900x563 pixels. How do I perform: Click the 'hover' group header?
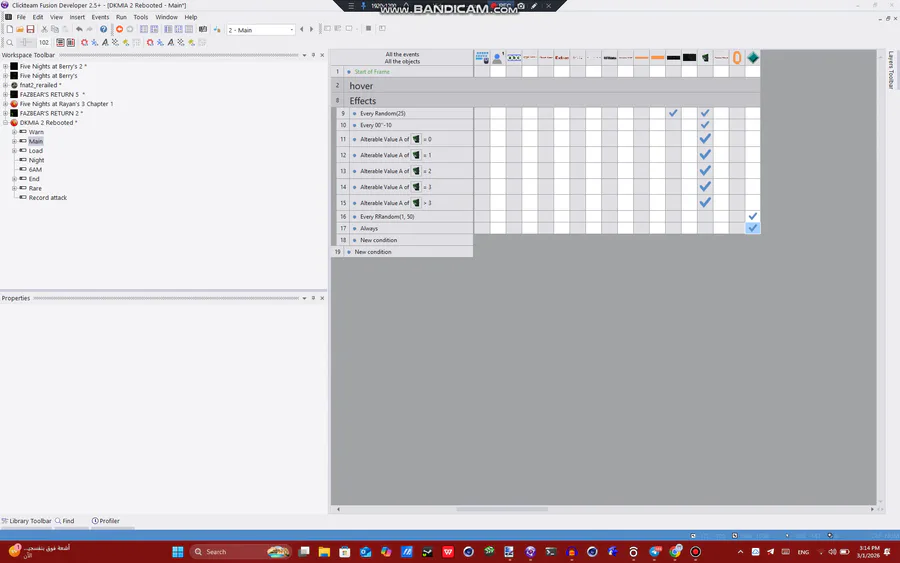pos(361,86)
